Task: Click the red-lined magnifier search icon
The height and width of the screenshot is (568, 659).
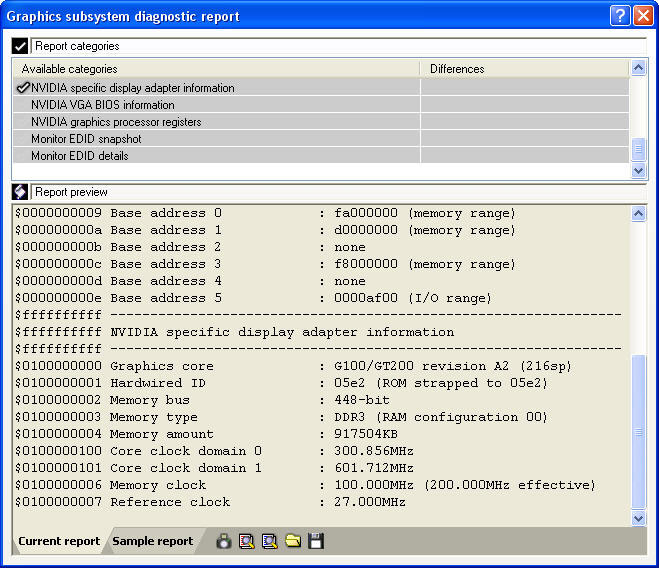Action: pyautogui.click(x=246, y=541)
